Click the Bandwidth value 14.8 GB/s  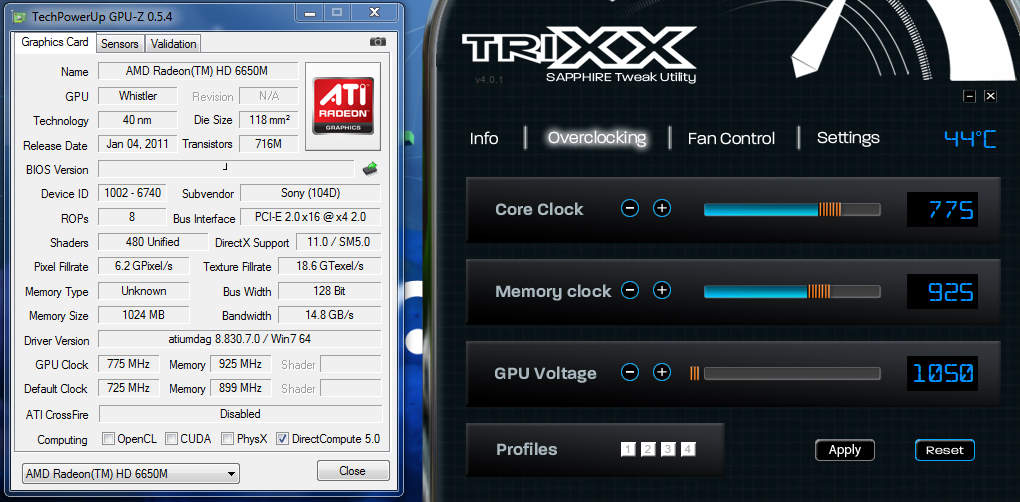point(330,315)
